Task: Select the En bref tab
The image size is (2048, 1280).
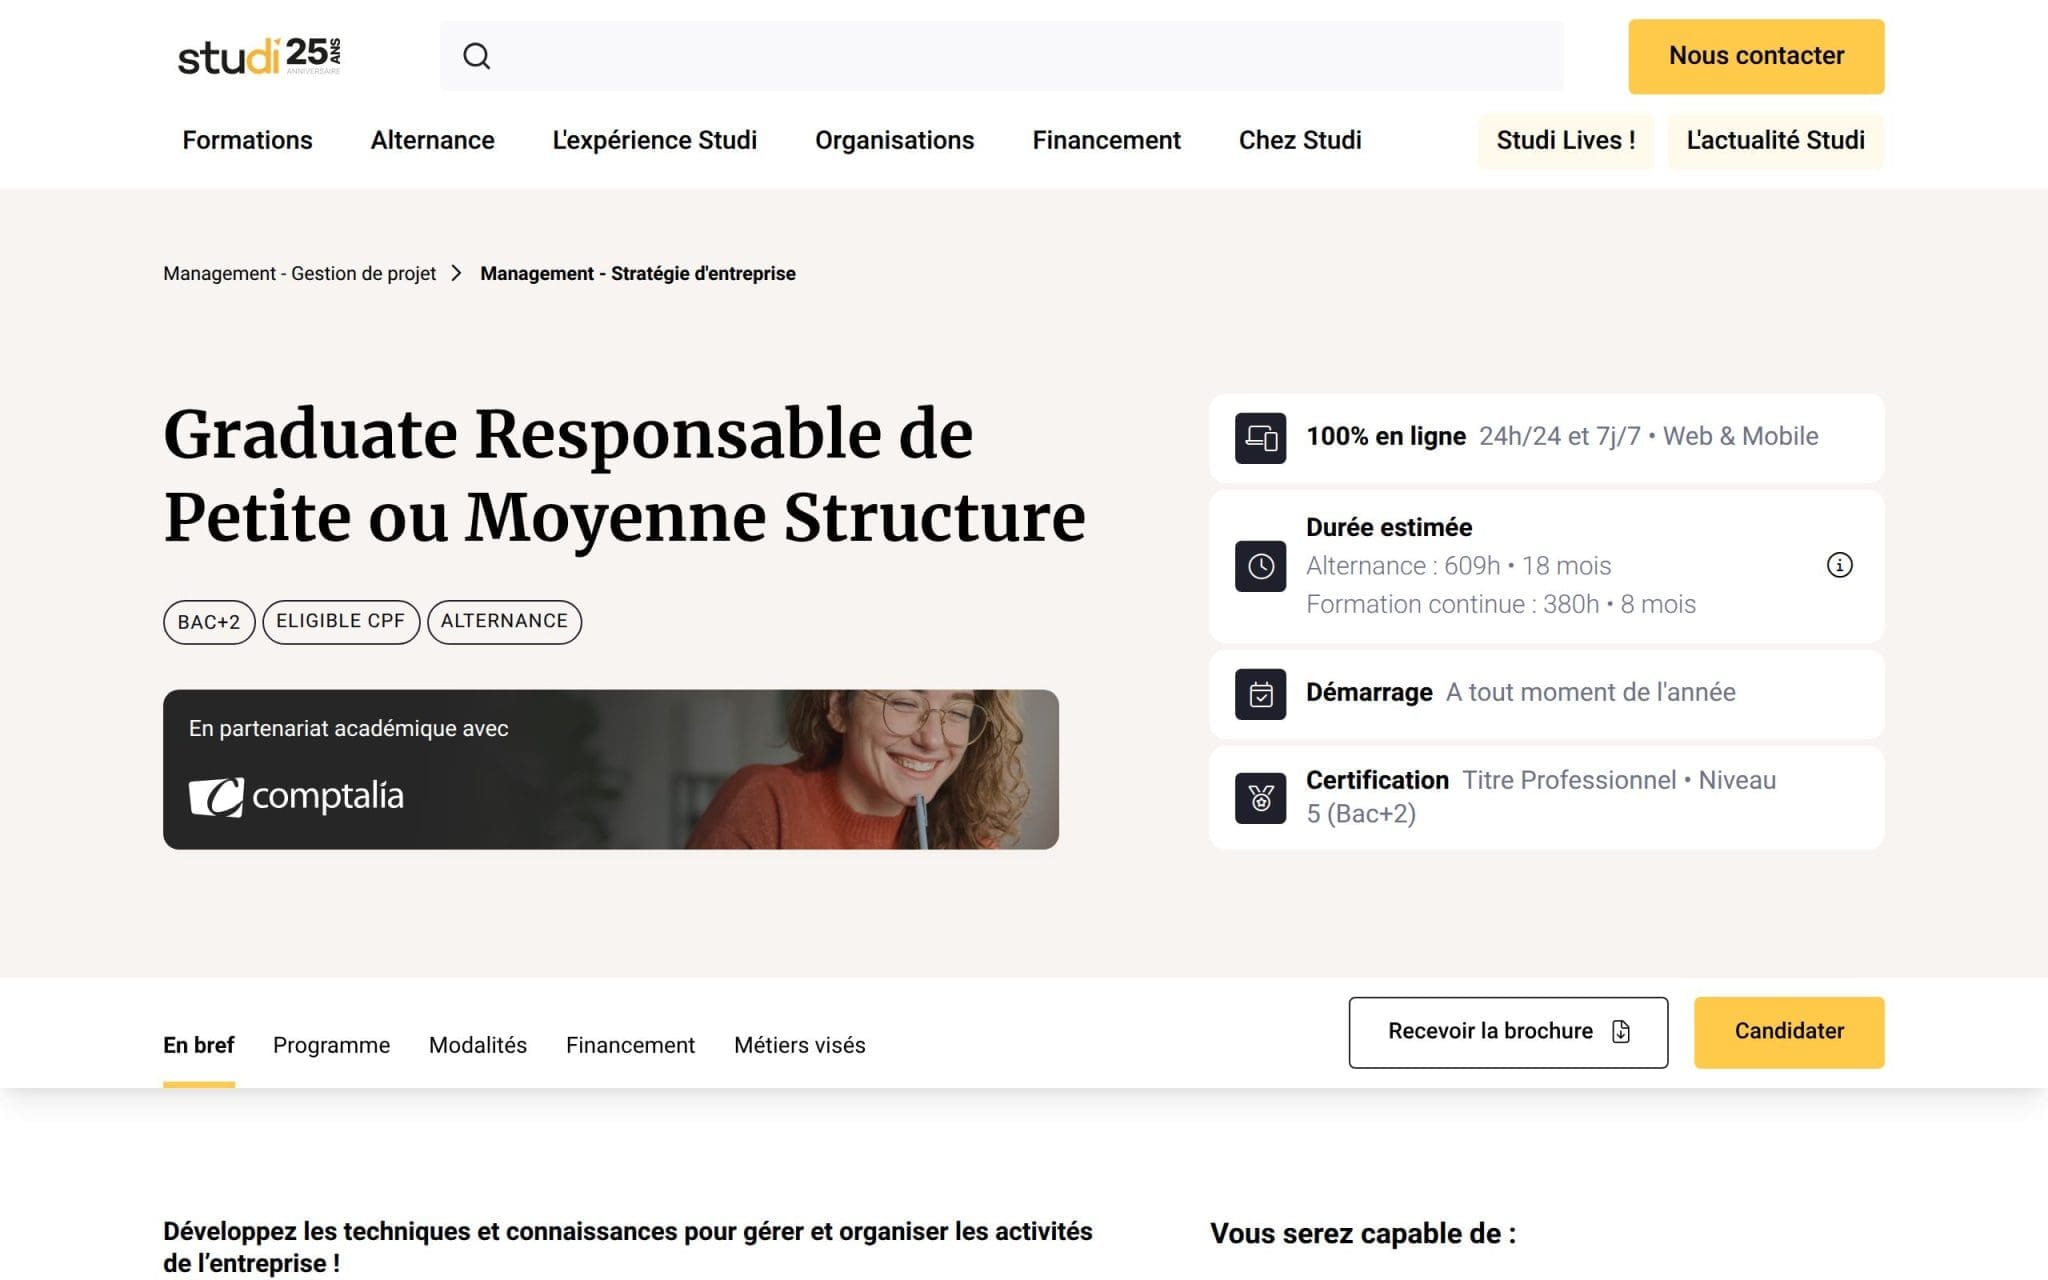Action: pos(198,1045)
